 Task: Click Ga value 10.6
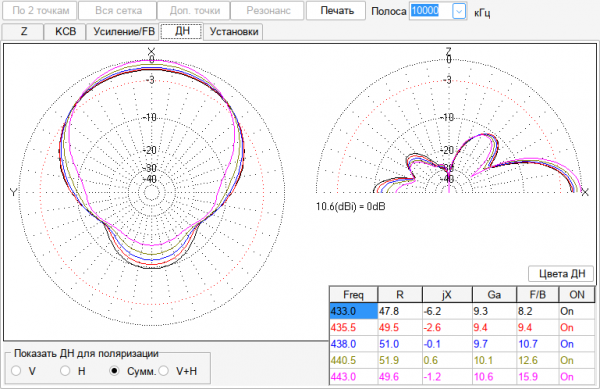pos(494,377)
